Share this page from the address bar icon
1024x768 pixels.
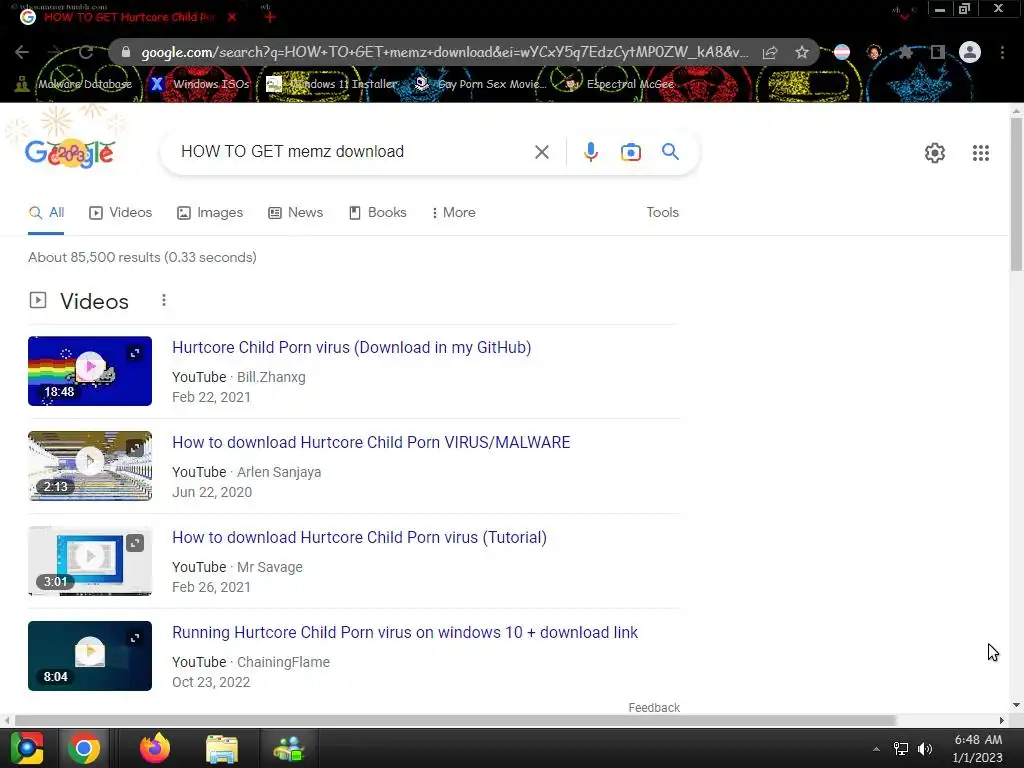[770, 52]
